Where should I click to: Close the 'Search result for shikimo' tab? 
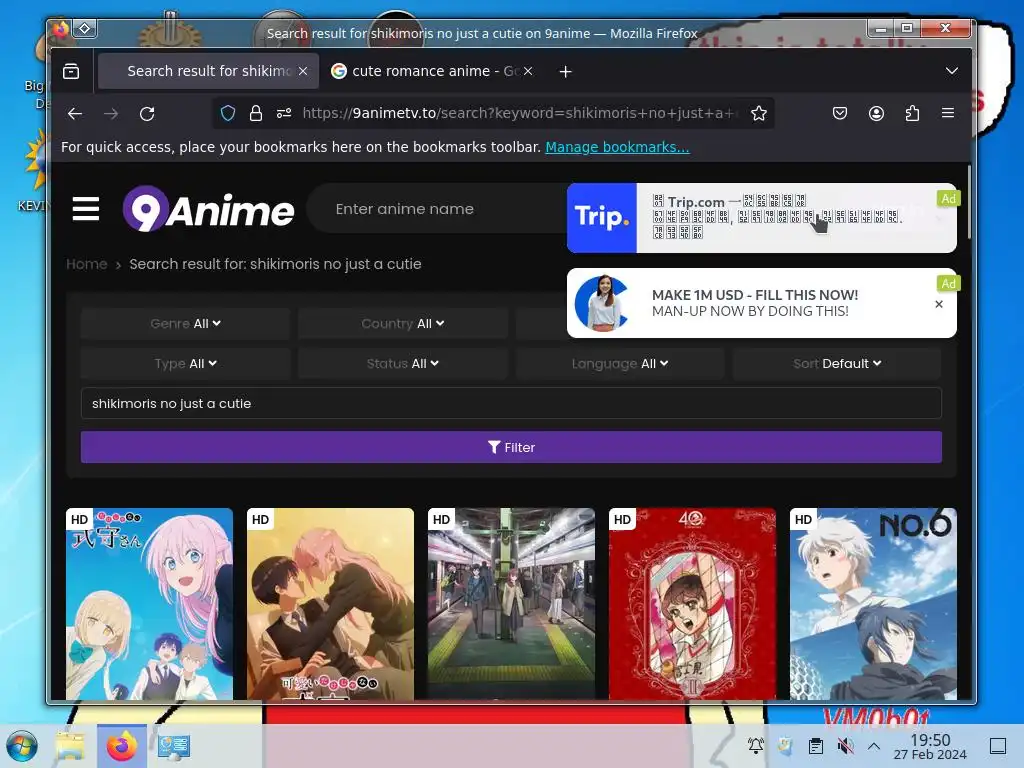pos(303,71)
